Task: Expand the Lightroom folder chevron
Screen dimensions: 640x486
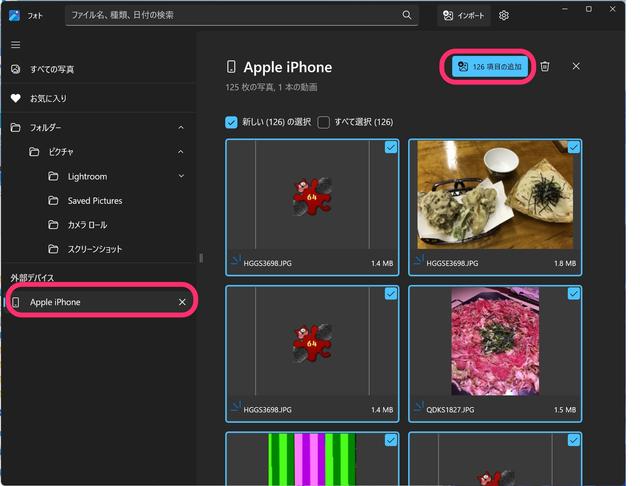Action: click(x=181, y=176)
